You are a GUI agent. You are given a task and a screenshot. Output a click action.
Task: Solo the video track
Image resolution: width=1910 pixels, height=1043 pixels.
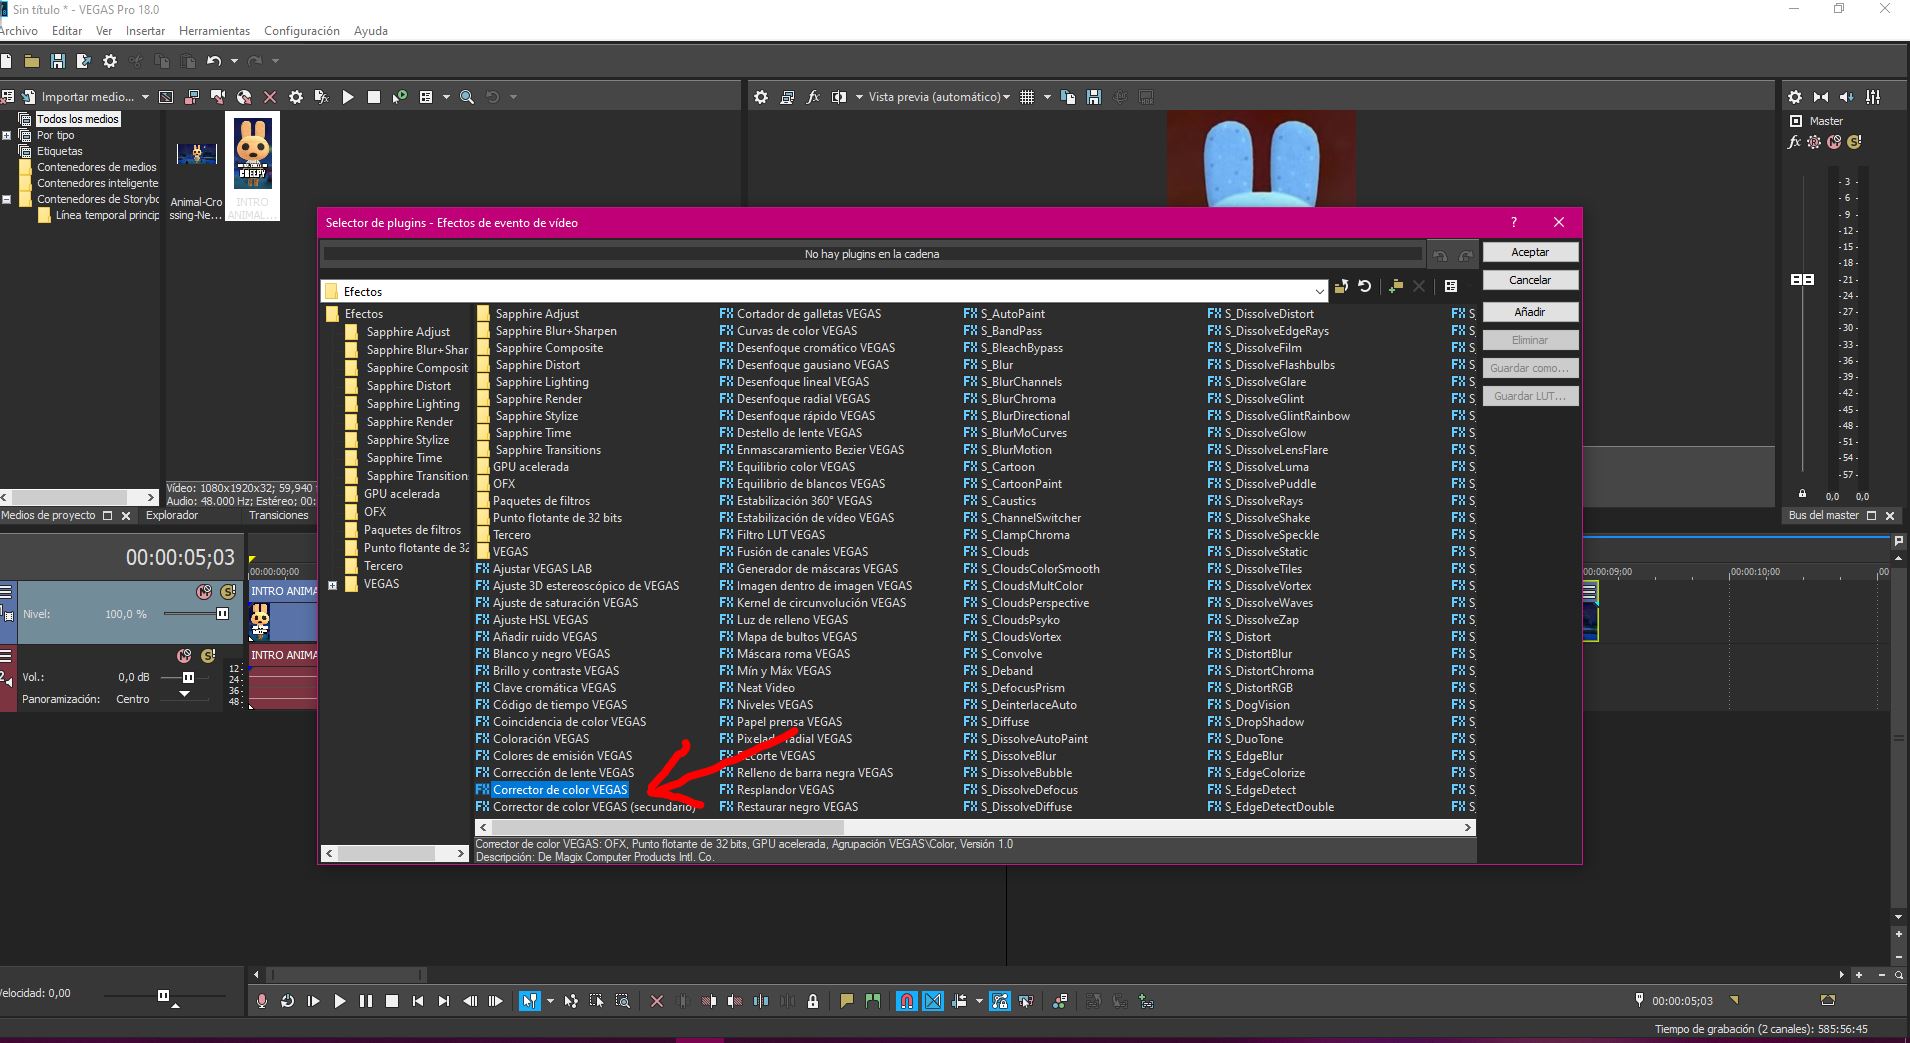[228, 592]
